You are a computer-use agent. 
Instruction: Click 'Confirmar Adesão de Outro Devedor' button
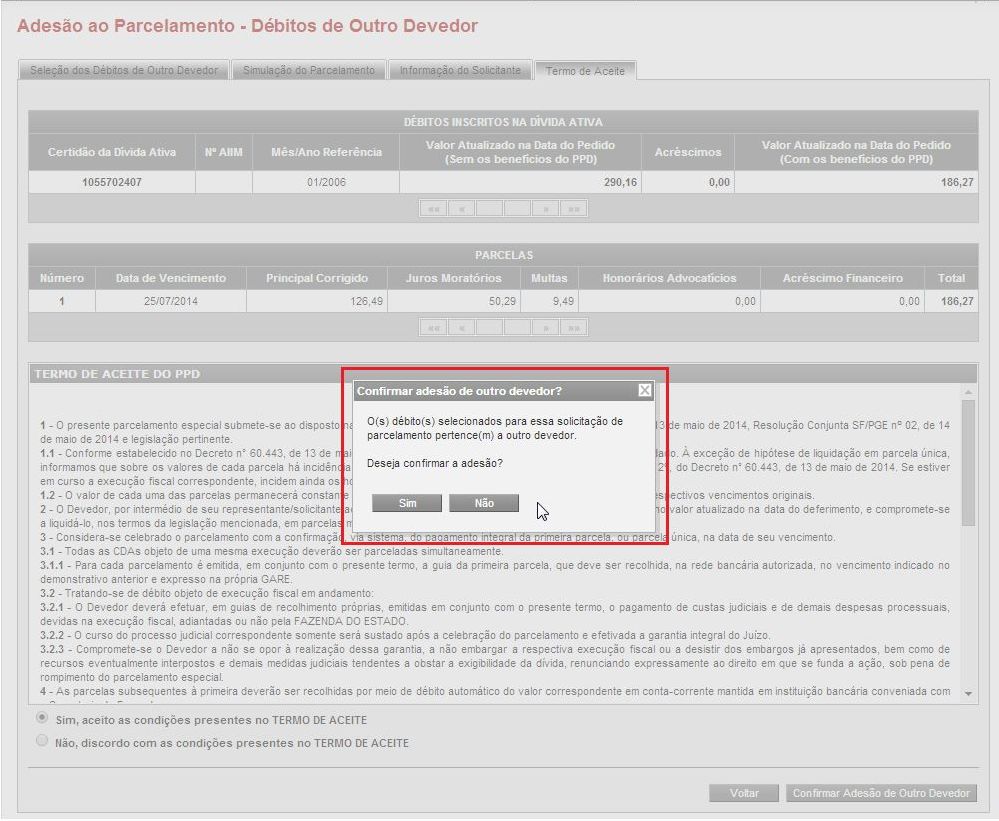(x=881, y=793)
